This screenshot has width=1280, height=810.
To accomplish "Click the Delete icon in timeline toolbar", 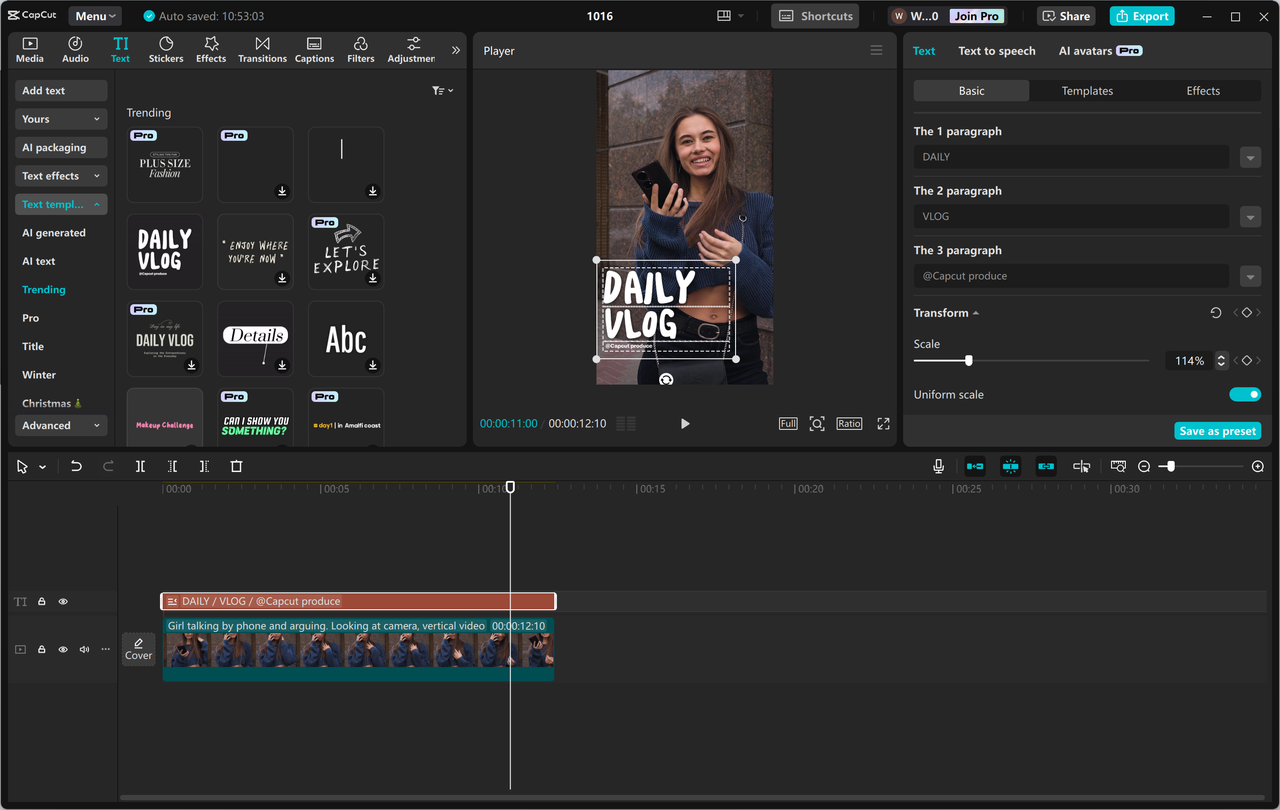I will [236, 465].
